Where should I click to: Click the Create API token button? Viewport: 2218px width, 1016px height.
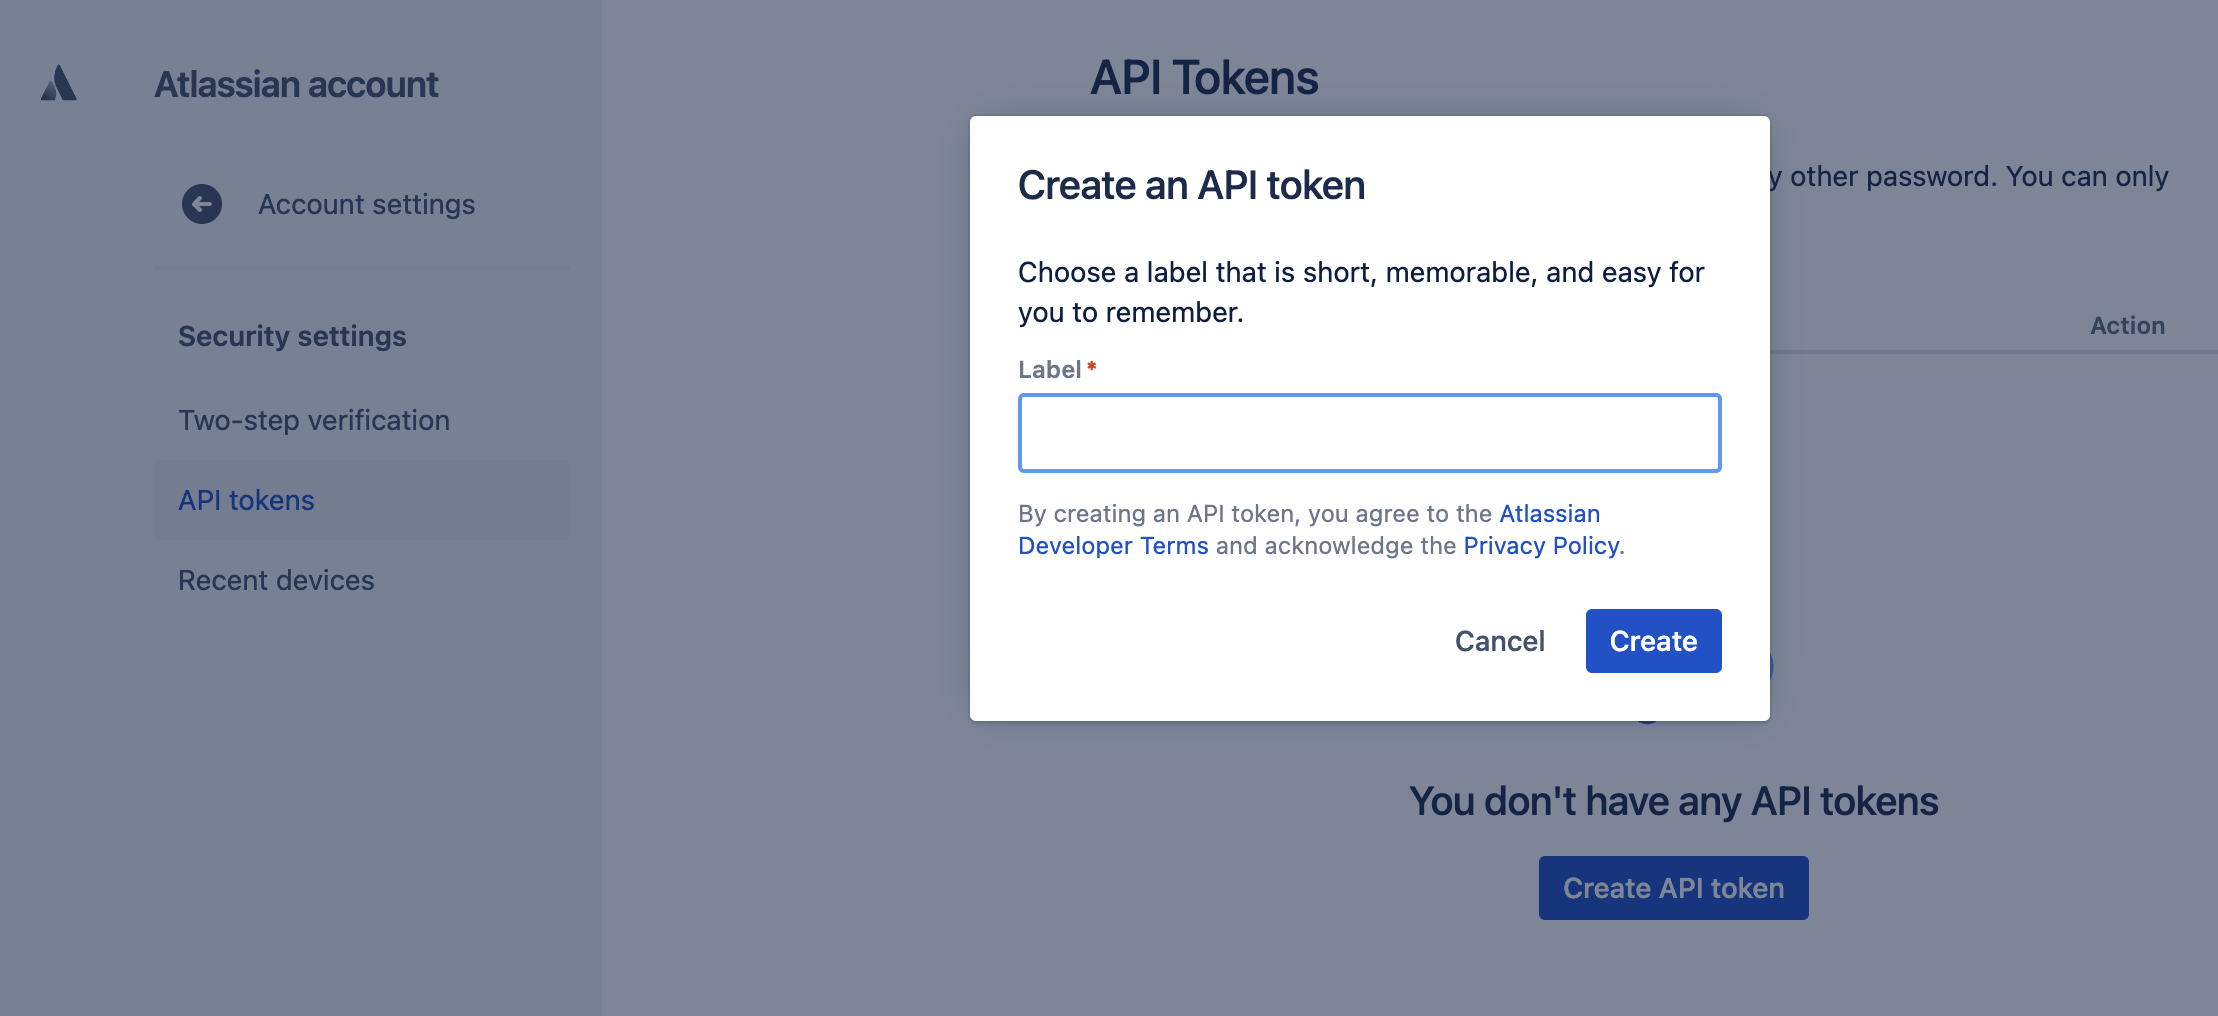pos(1673,888)
